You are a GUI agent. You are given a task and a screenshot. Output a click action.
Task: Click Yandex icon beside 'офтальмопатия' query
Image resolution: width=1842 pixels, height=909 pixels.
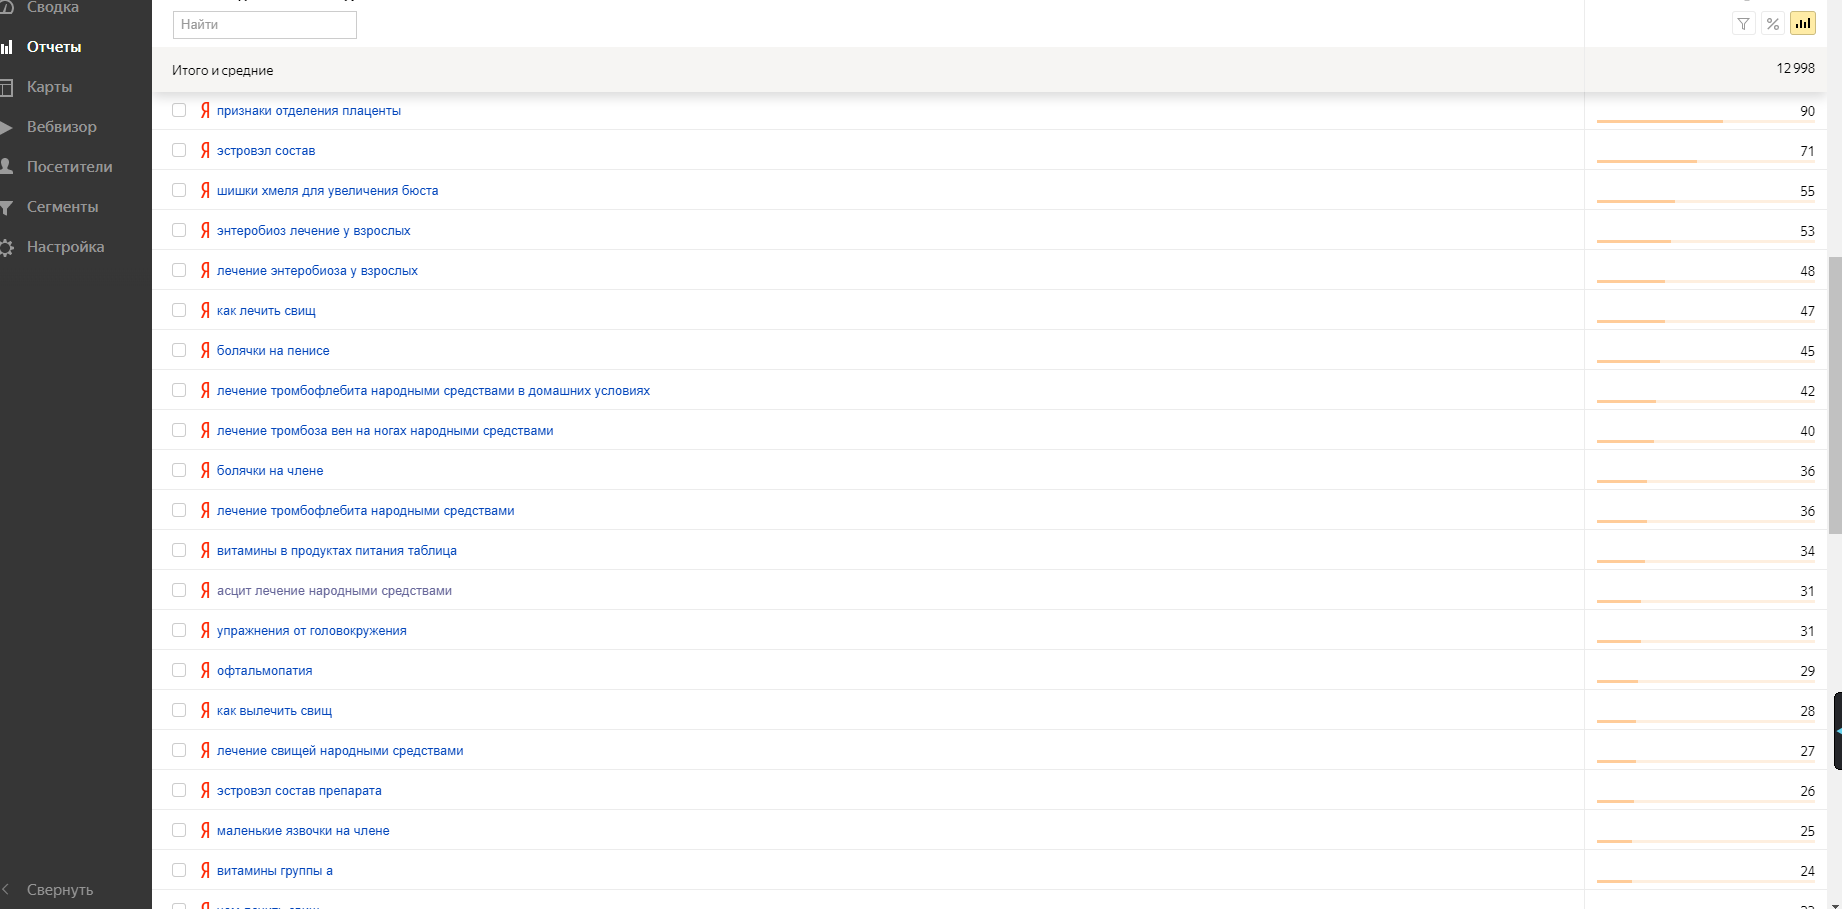205,670
